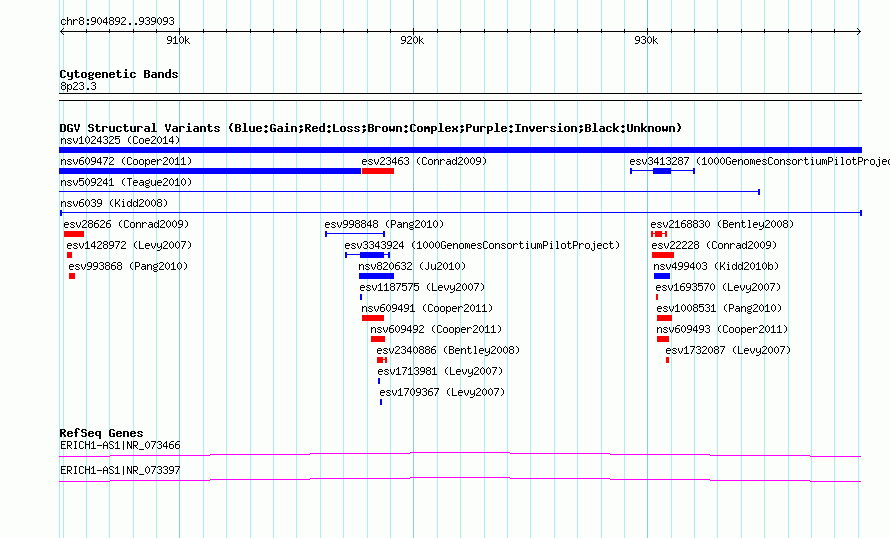This screenshot has width=890, height=538.
Task: Click the esv1187575 (Levy2007) label
Action: [422, 287]
